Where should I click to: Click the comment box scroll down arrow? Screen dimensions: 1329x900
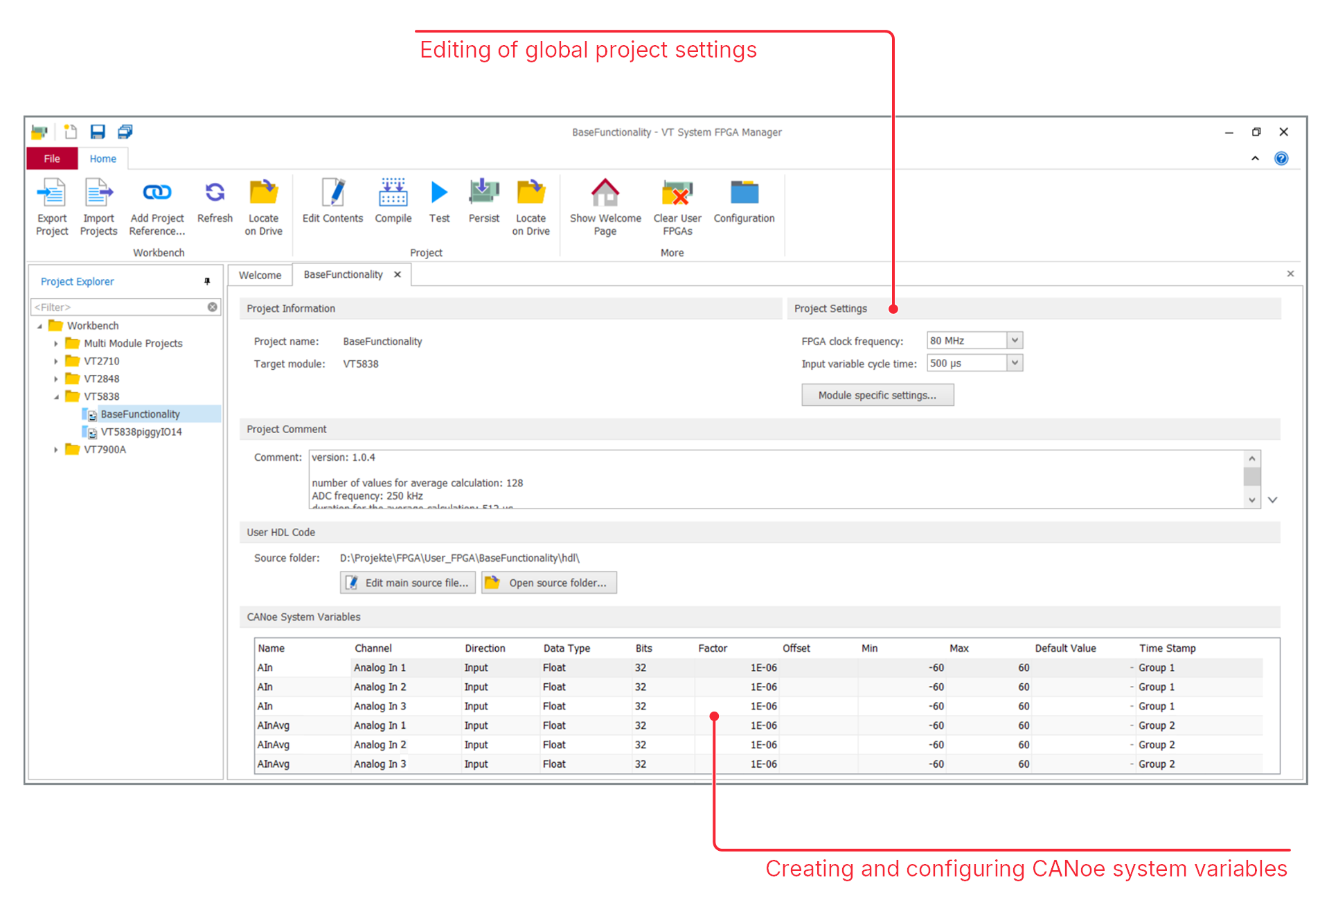tap(1252, 500)
